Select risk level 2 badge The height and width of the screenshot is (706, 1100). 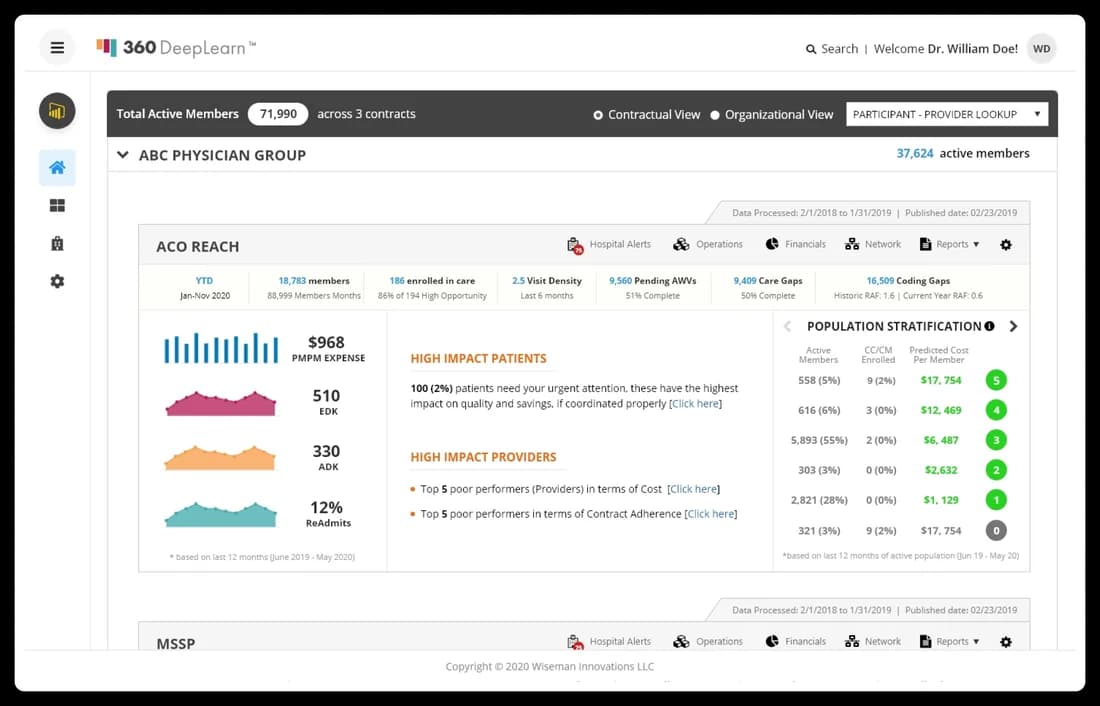click(x=996, y=470)
